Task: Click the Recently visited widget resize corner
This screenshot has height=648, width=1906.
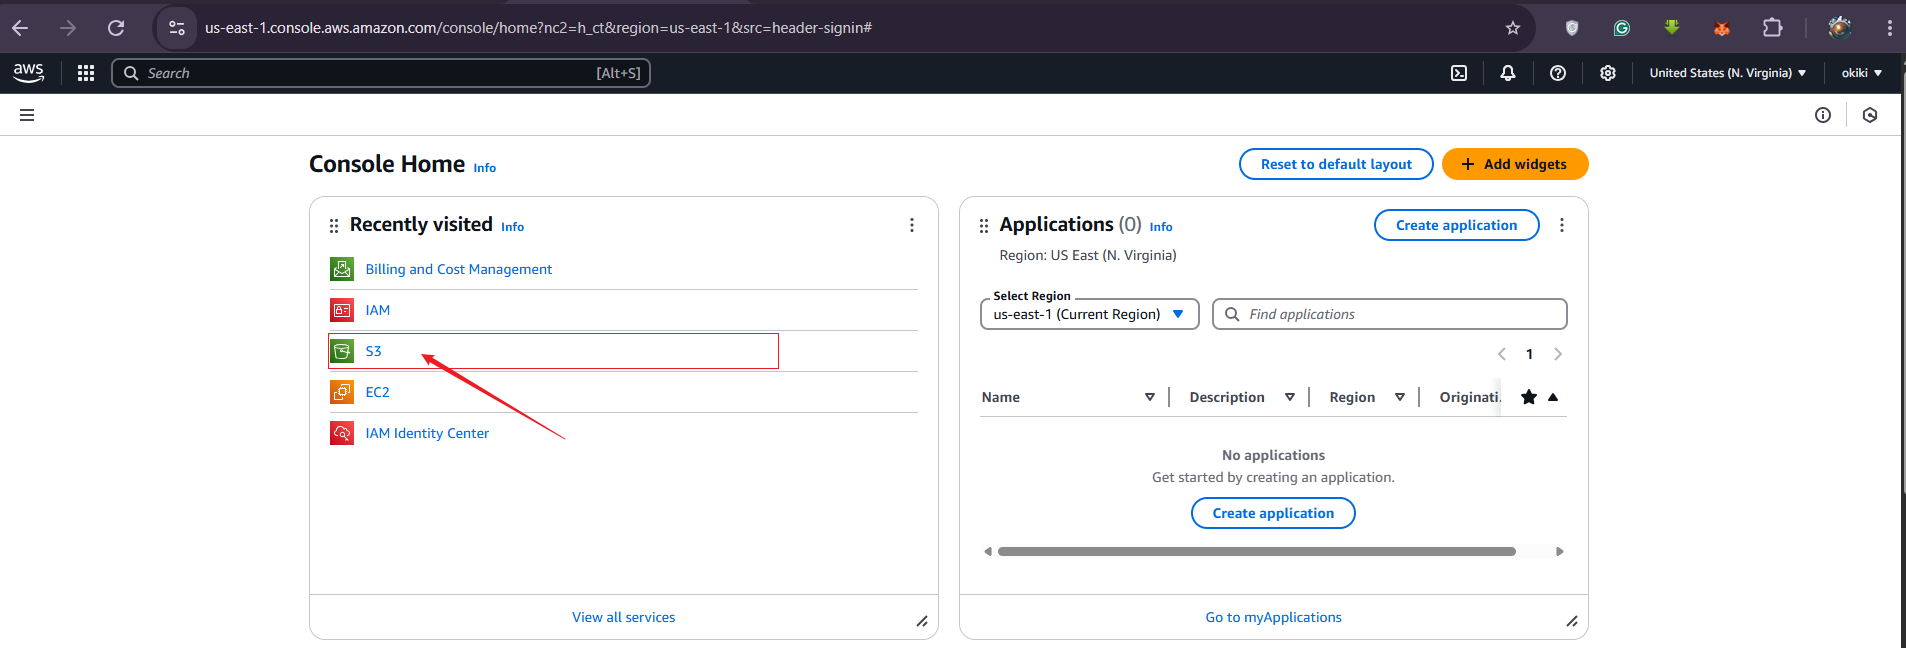Action: (x=922, y=621)
